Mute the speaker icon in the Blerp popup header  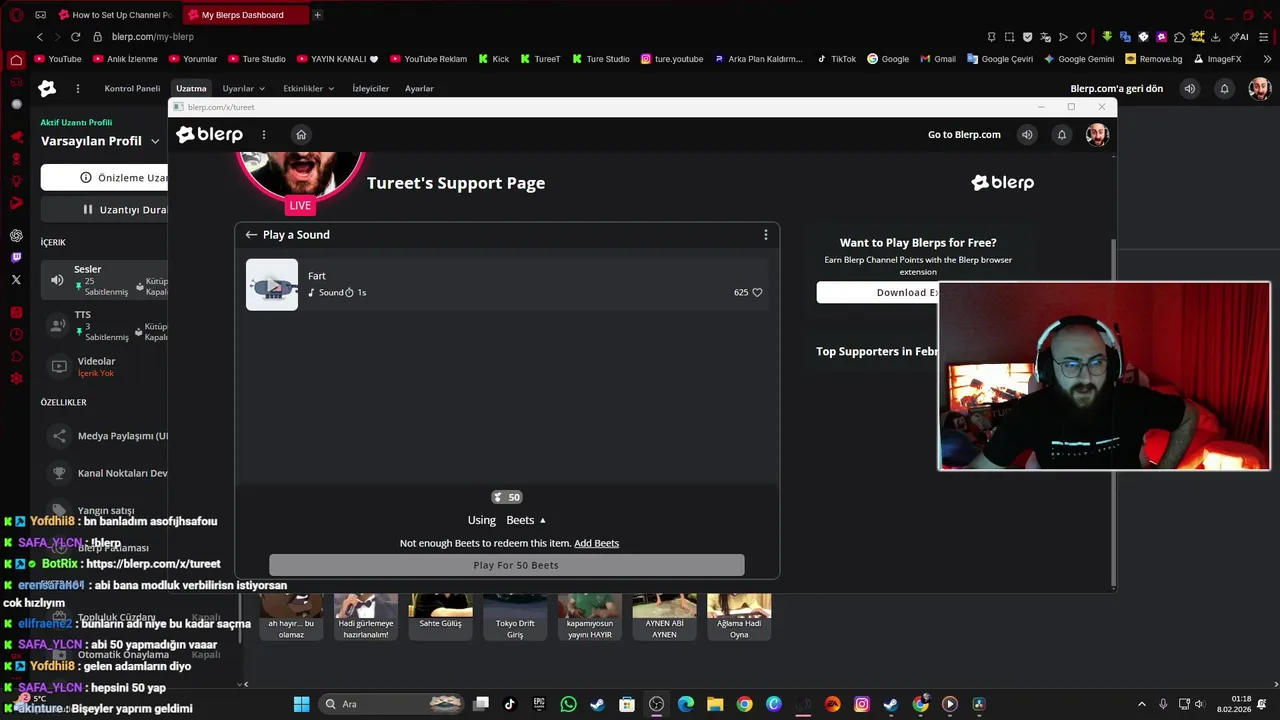[1027, 135]
